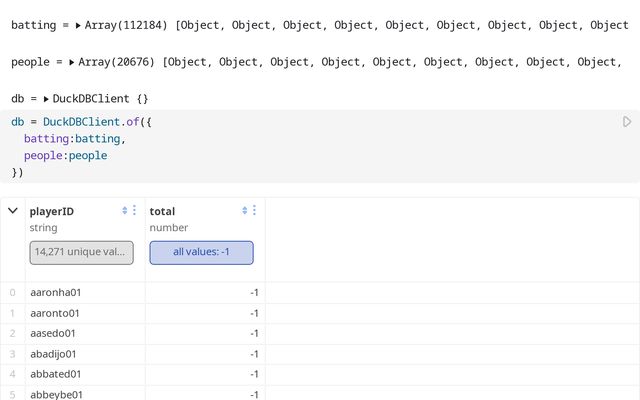Run the DuckDBClient code cell

(x=627, y=122)
